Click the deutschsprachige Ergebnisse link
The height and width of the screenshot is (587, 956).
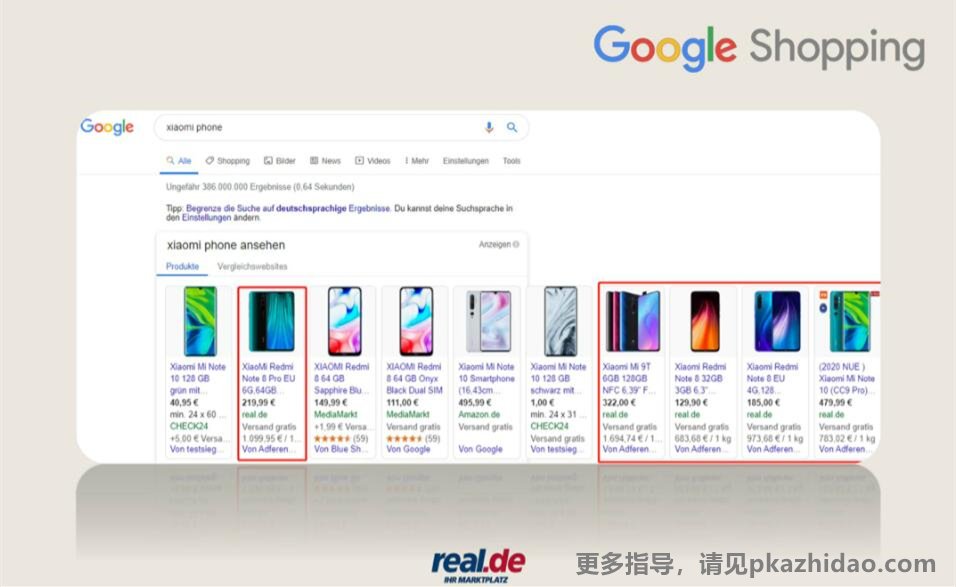pyautogui.click(x=333, y=208)
